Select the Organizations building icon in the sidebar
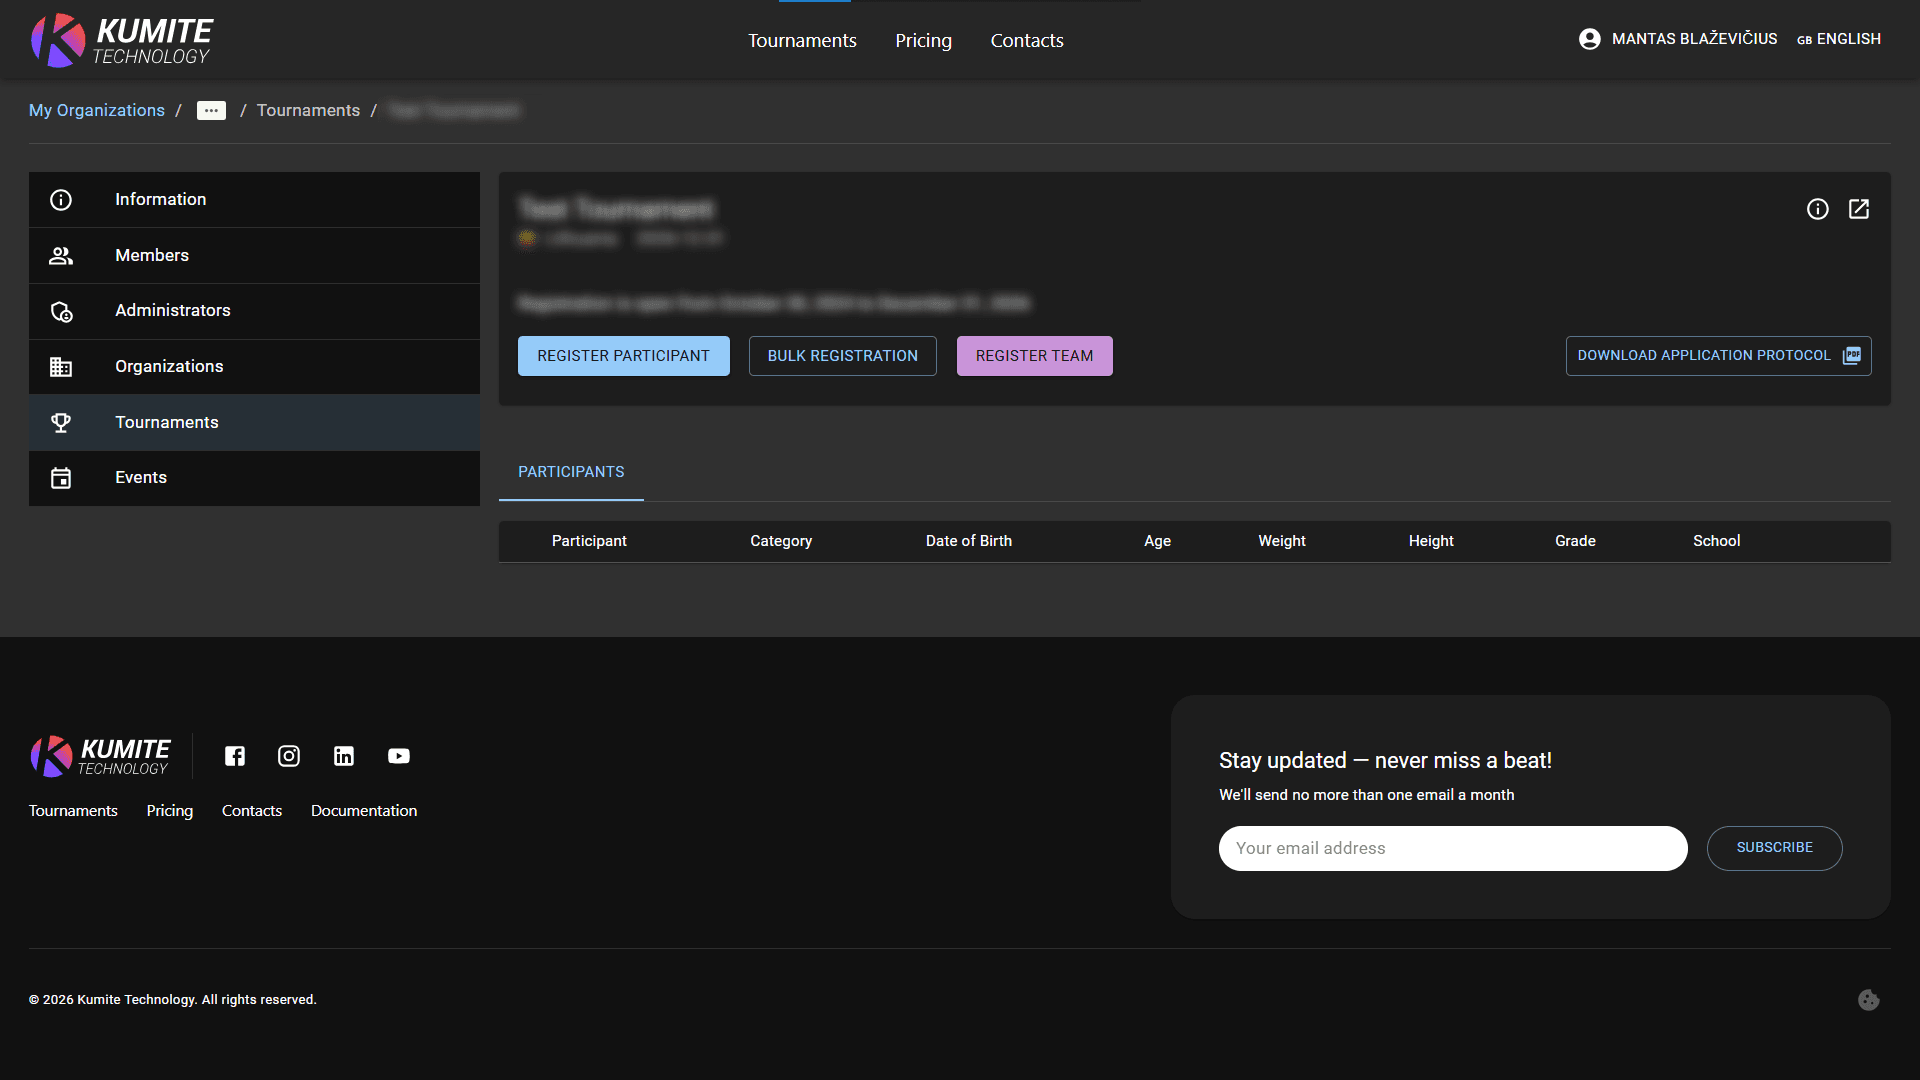 point(61,366)
